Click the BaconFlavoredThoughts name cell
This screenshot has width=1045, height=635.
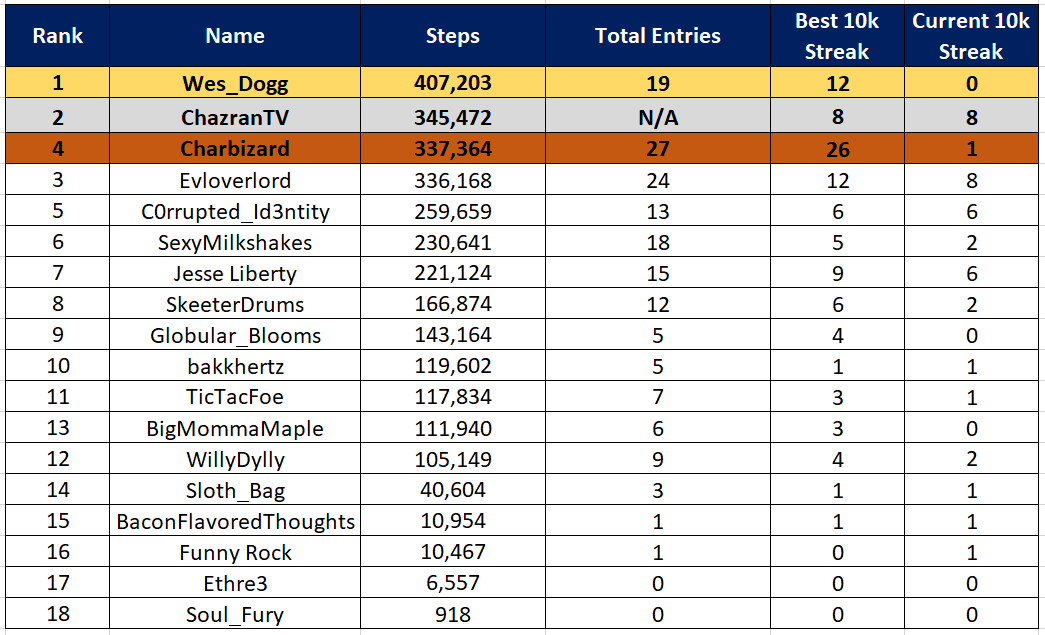click(235, 520)
